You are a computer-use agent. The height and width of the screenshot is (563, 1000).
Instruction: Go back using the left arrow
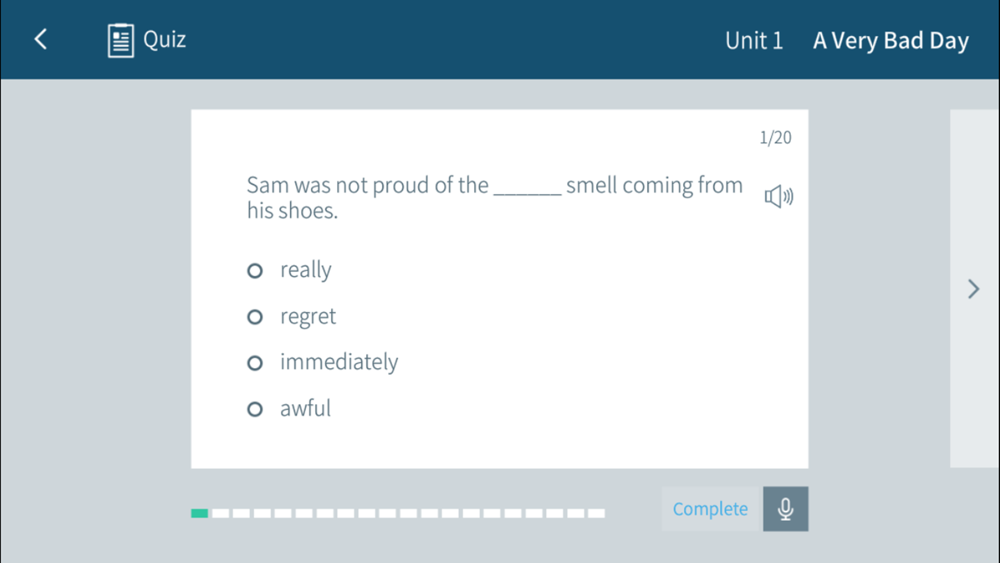[41, 40]
